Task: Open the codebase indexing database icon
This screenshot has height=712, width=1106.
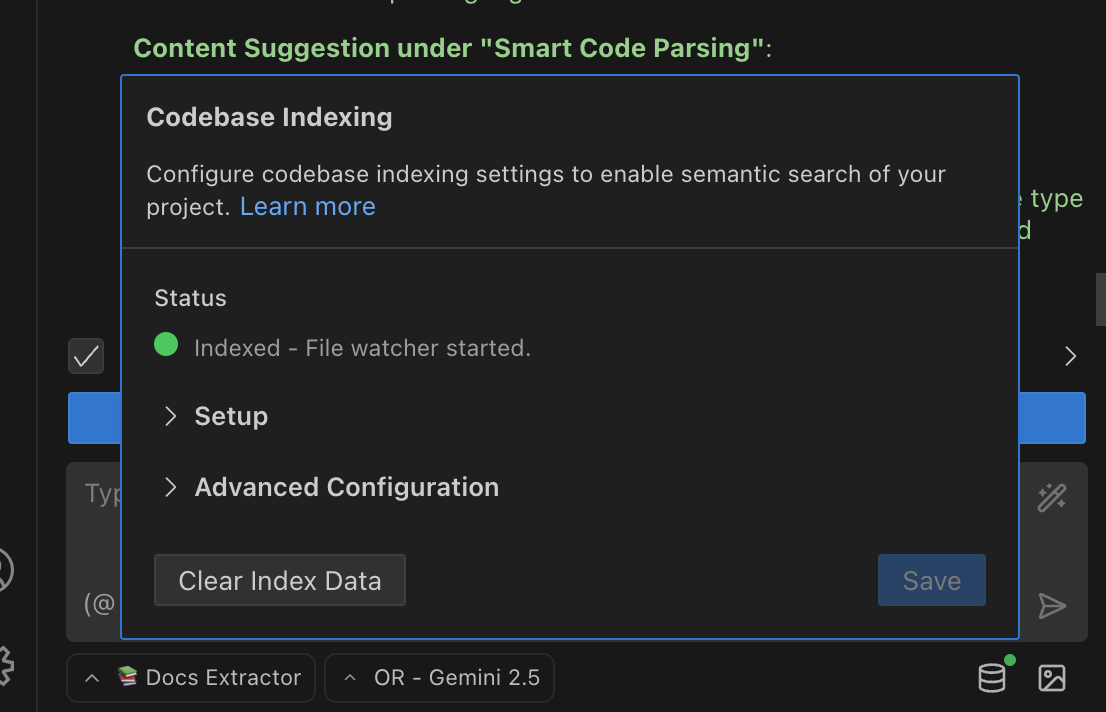Action: pyautogui.click(x=991, y=677)
